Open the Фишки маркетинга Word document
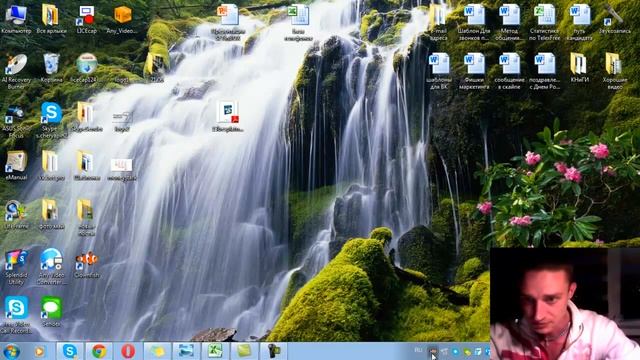 474,71
